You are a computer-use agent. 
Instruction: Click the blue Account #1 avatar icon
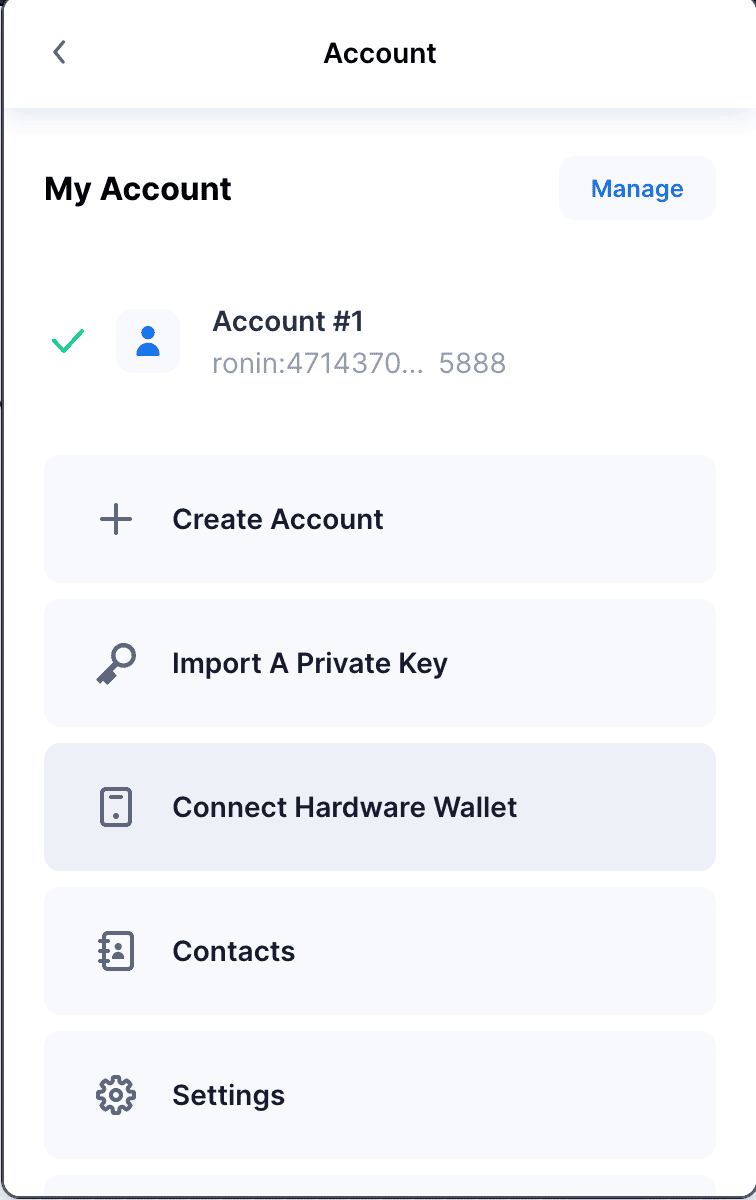pyautogui.click(x=148, y=341)
